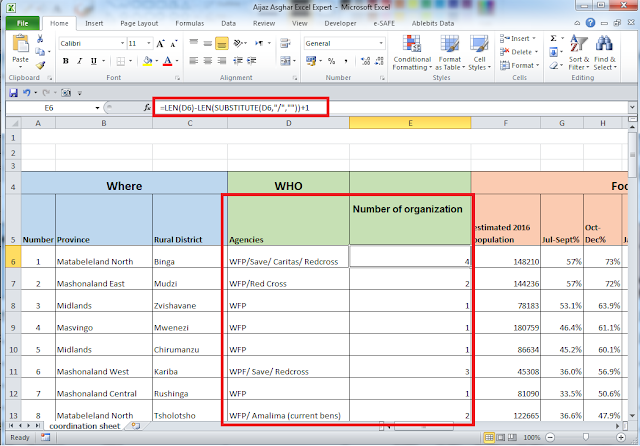The width and height of the screenshot is (640, 446).
Task: Toggle Bold formatting
Action: [x=65, y=61]
